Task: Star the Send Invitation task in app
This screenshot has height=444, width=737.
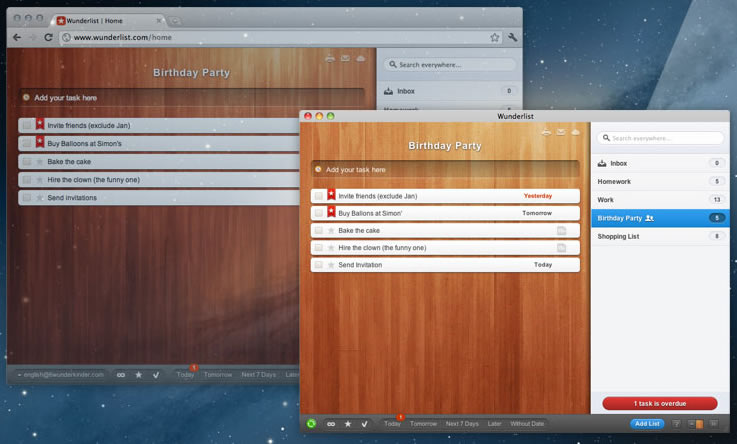Action: click(331, 265)
